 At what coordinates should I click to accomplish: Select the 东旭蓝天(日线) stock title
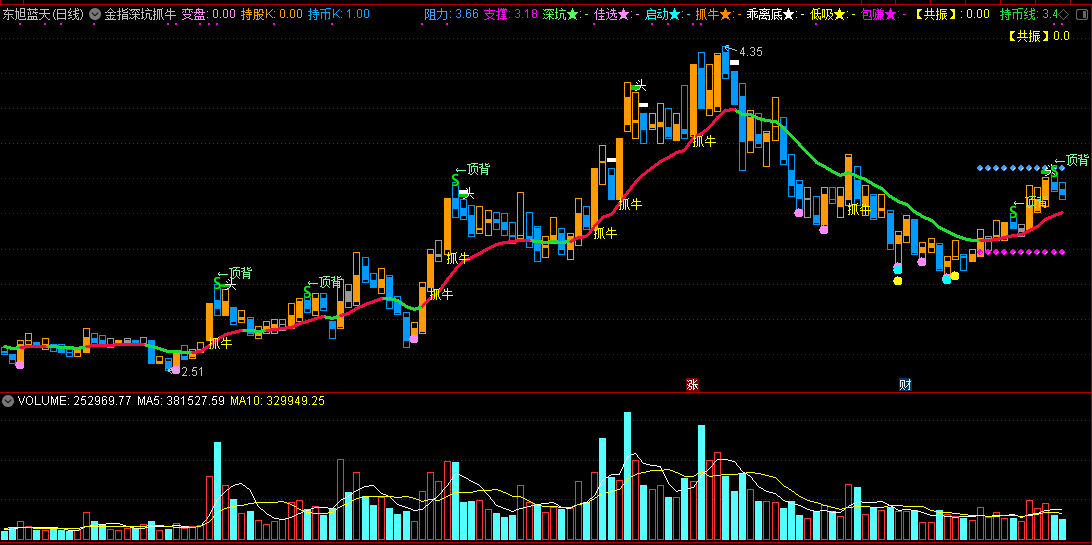[x=43, y=14]
